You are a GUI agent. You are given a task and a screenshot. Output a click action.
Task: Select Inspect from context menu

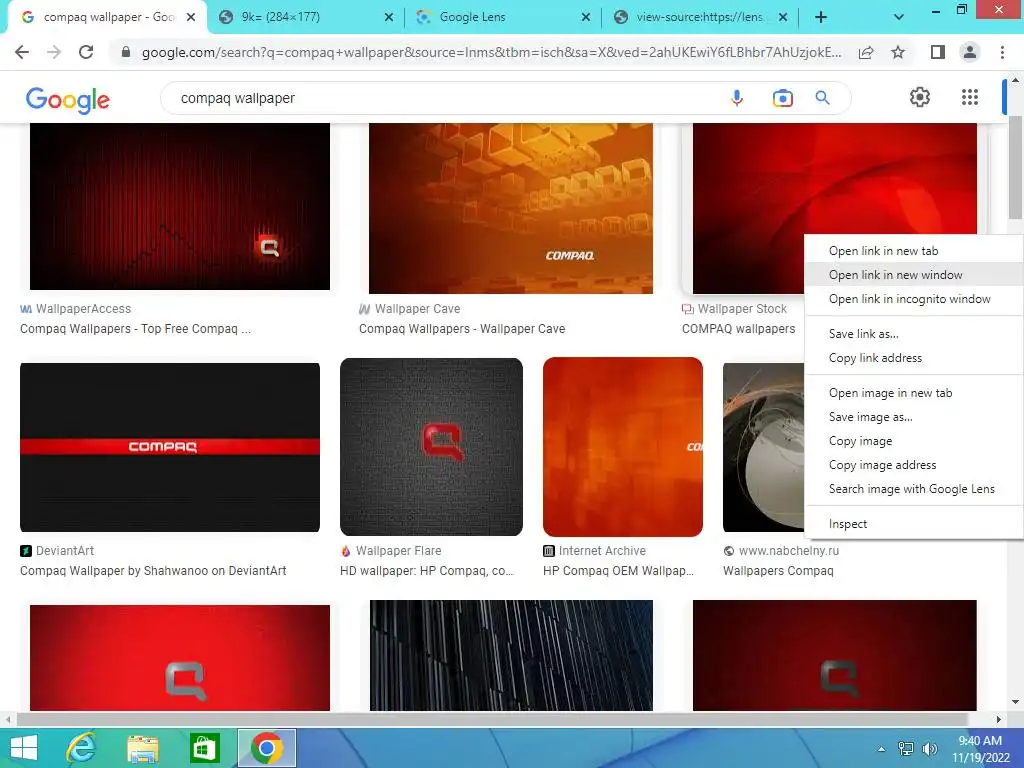[914, 524]
